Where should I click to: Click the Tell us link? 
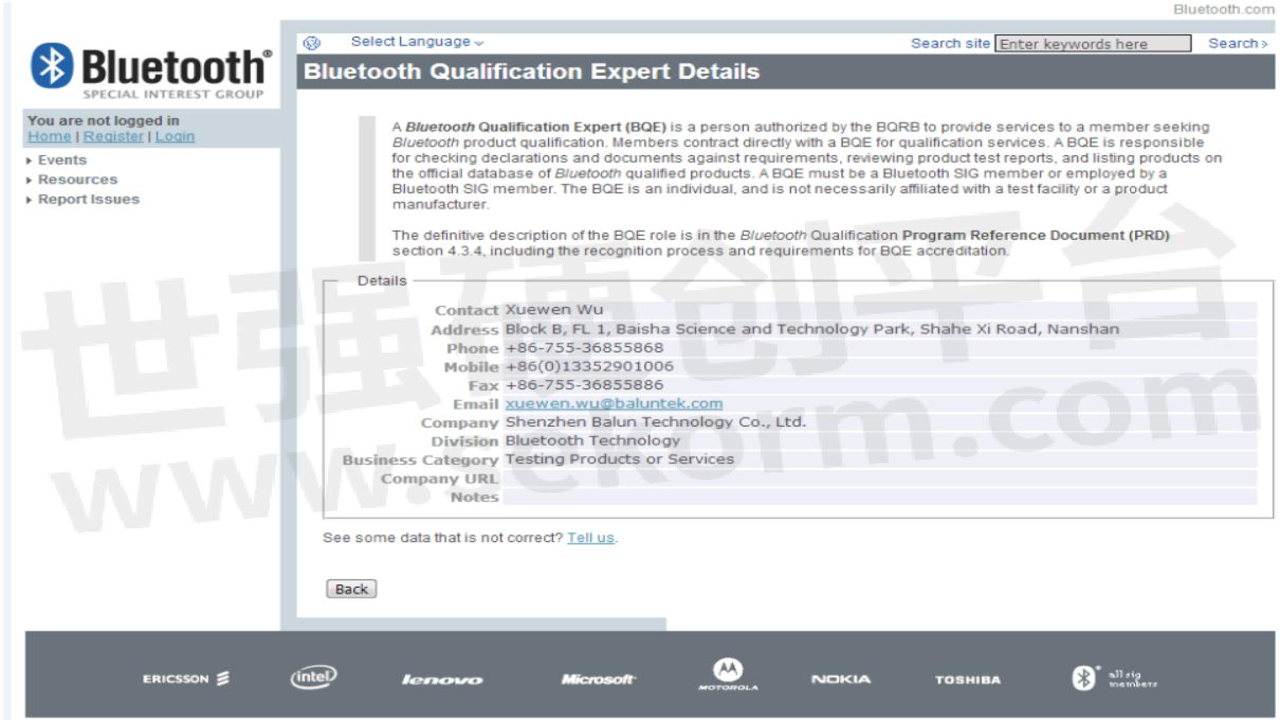pyautogui.click(x=591, y=538)
